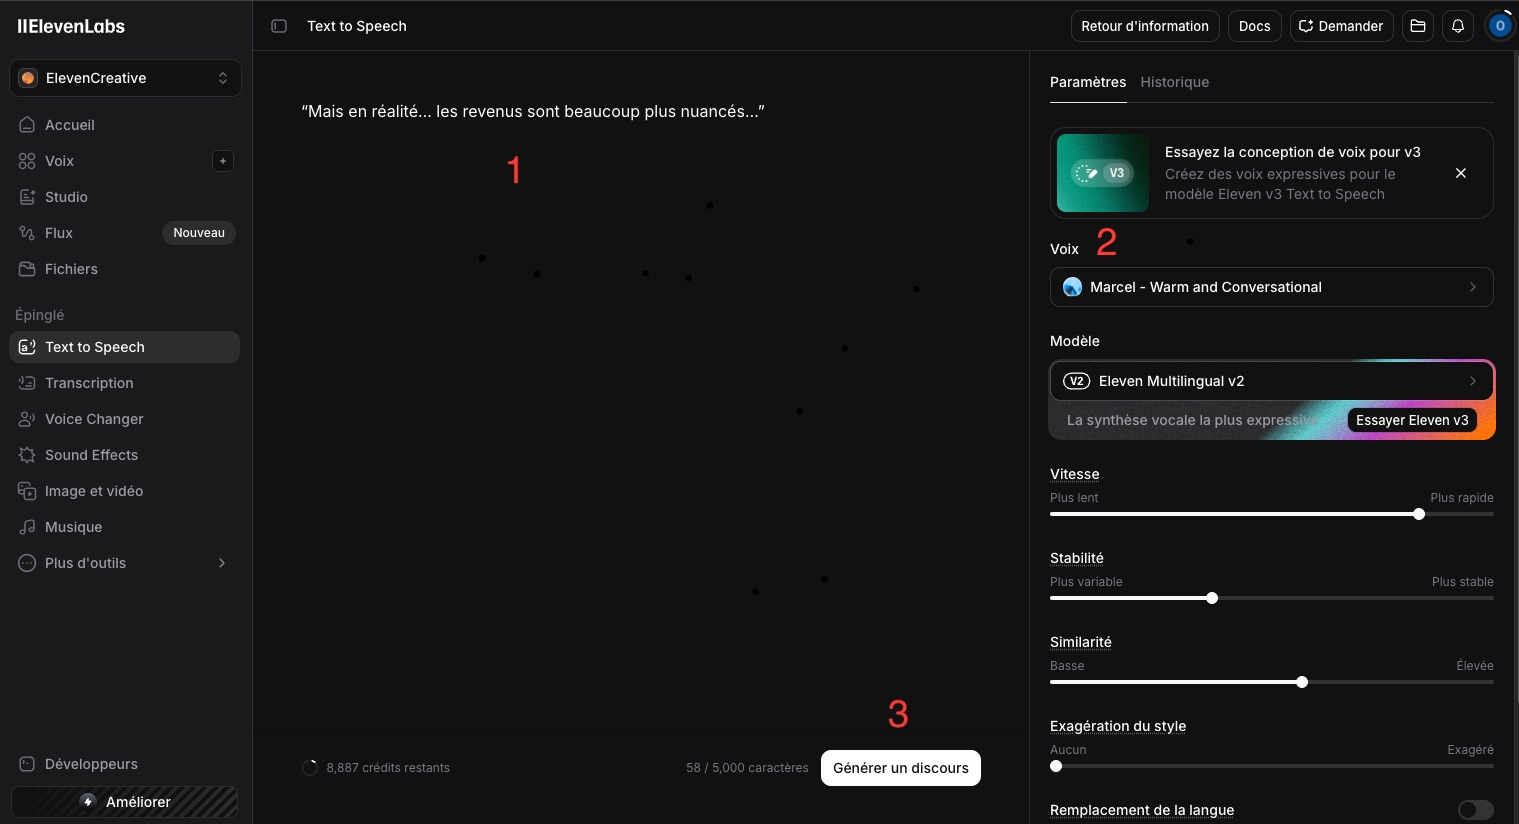Switch to the Historique tab
Screen dimensions: 1519x824
coord(1174,82)
